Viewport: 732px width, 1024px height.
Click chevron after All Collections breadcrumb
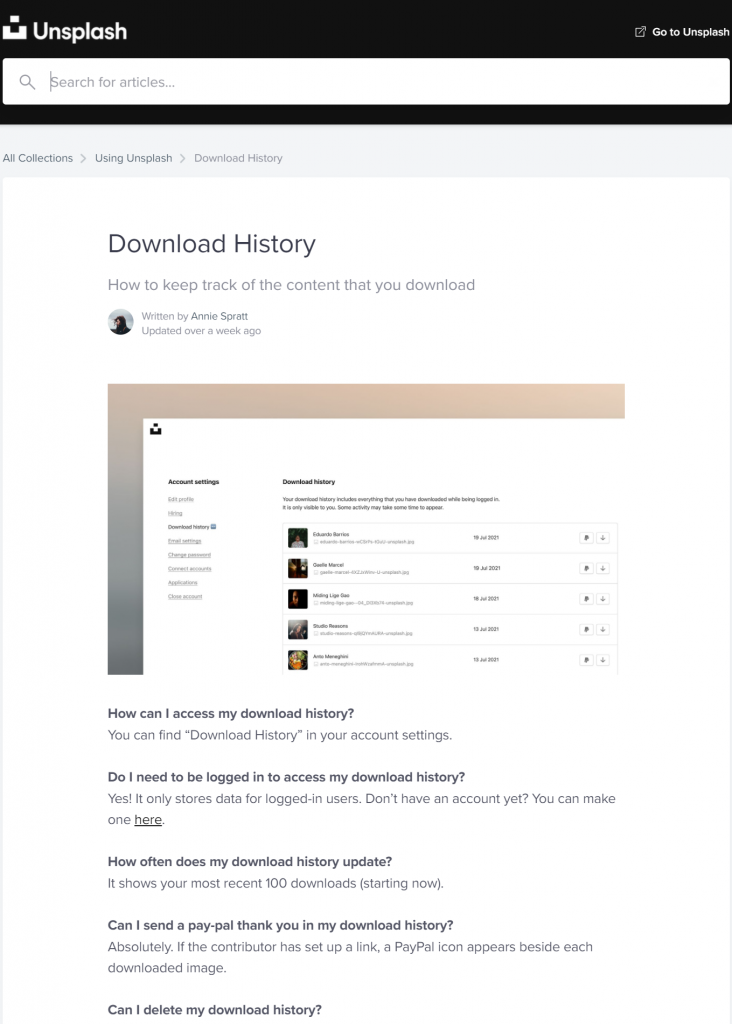pos(84,158)
